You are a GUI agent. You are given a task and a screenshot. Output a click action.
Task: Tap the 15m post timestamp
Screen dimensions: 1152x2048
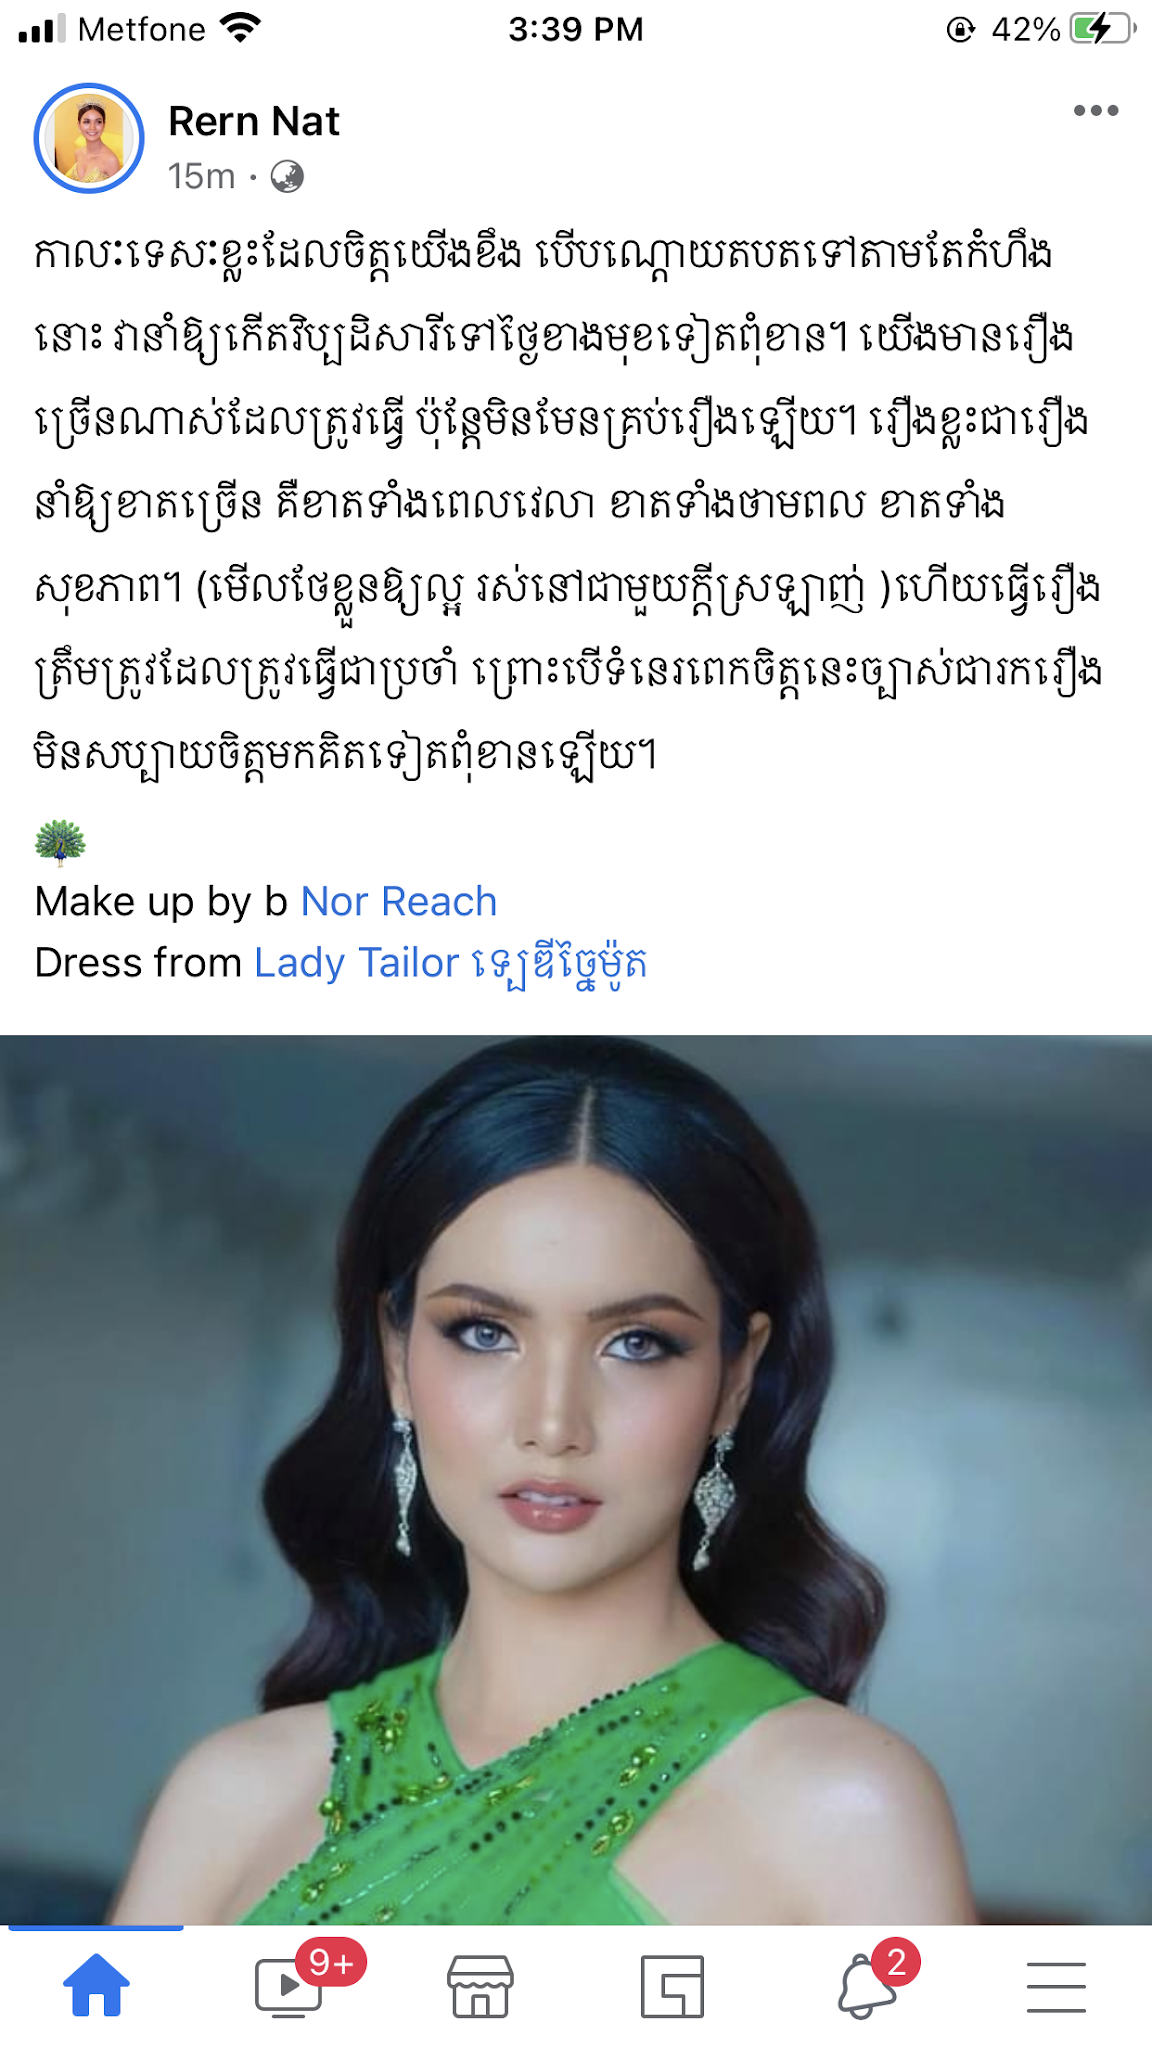(201, 177)
